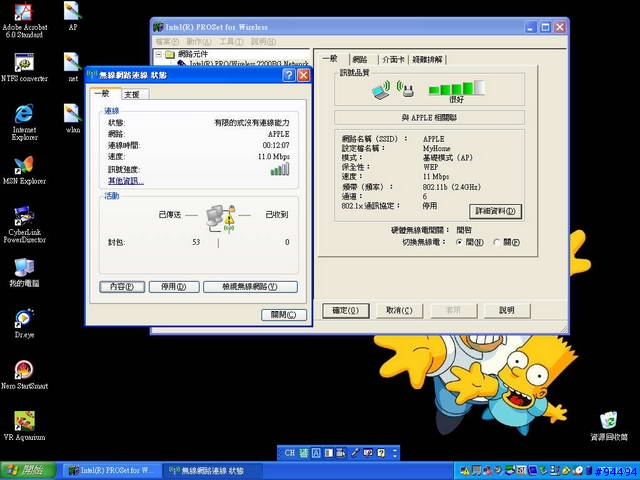
Task: Click the signal quality green bar meter
Action: click(456, 88)
